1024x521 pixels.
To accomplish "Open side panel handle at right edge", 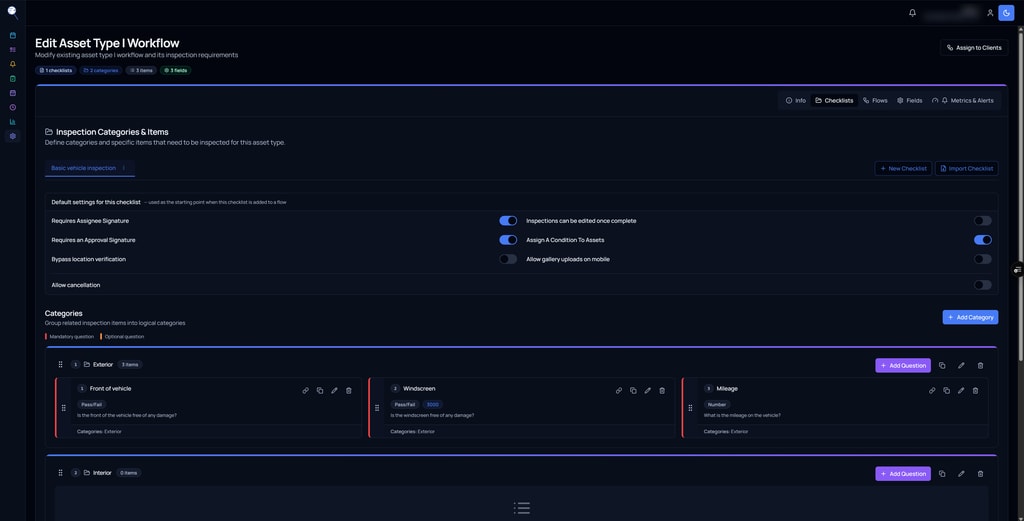I will (1017, 270).
